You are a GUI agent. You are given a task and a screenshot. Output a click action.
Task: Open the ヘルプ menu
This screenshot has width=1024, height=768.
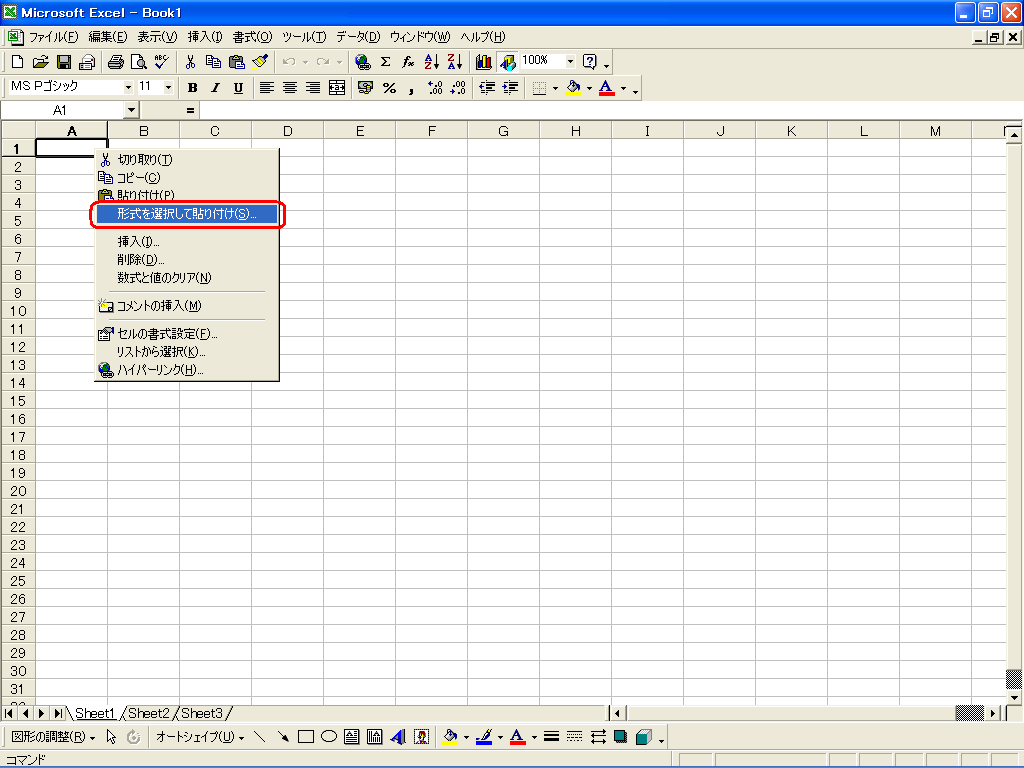(x=483, y=37)
